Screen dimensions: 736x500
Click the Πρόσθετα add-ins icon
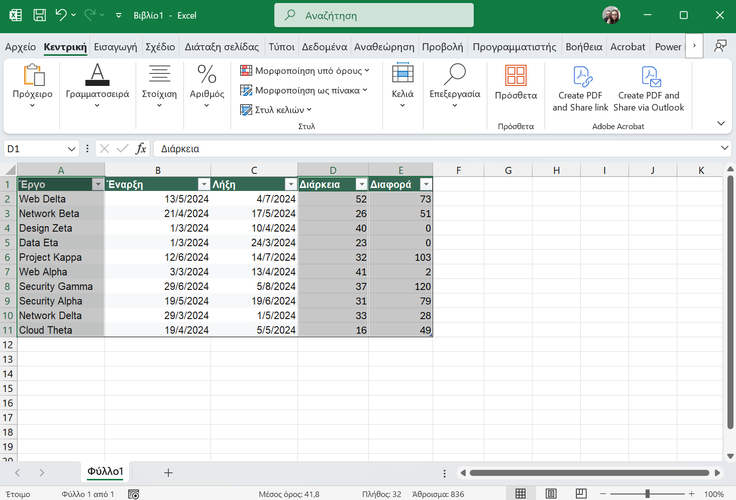tap(516, 75)
